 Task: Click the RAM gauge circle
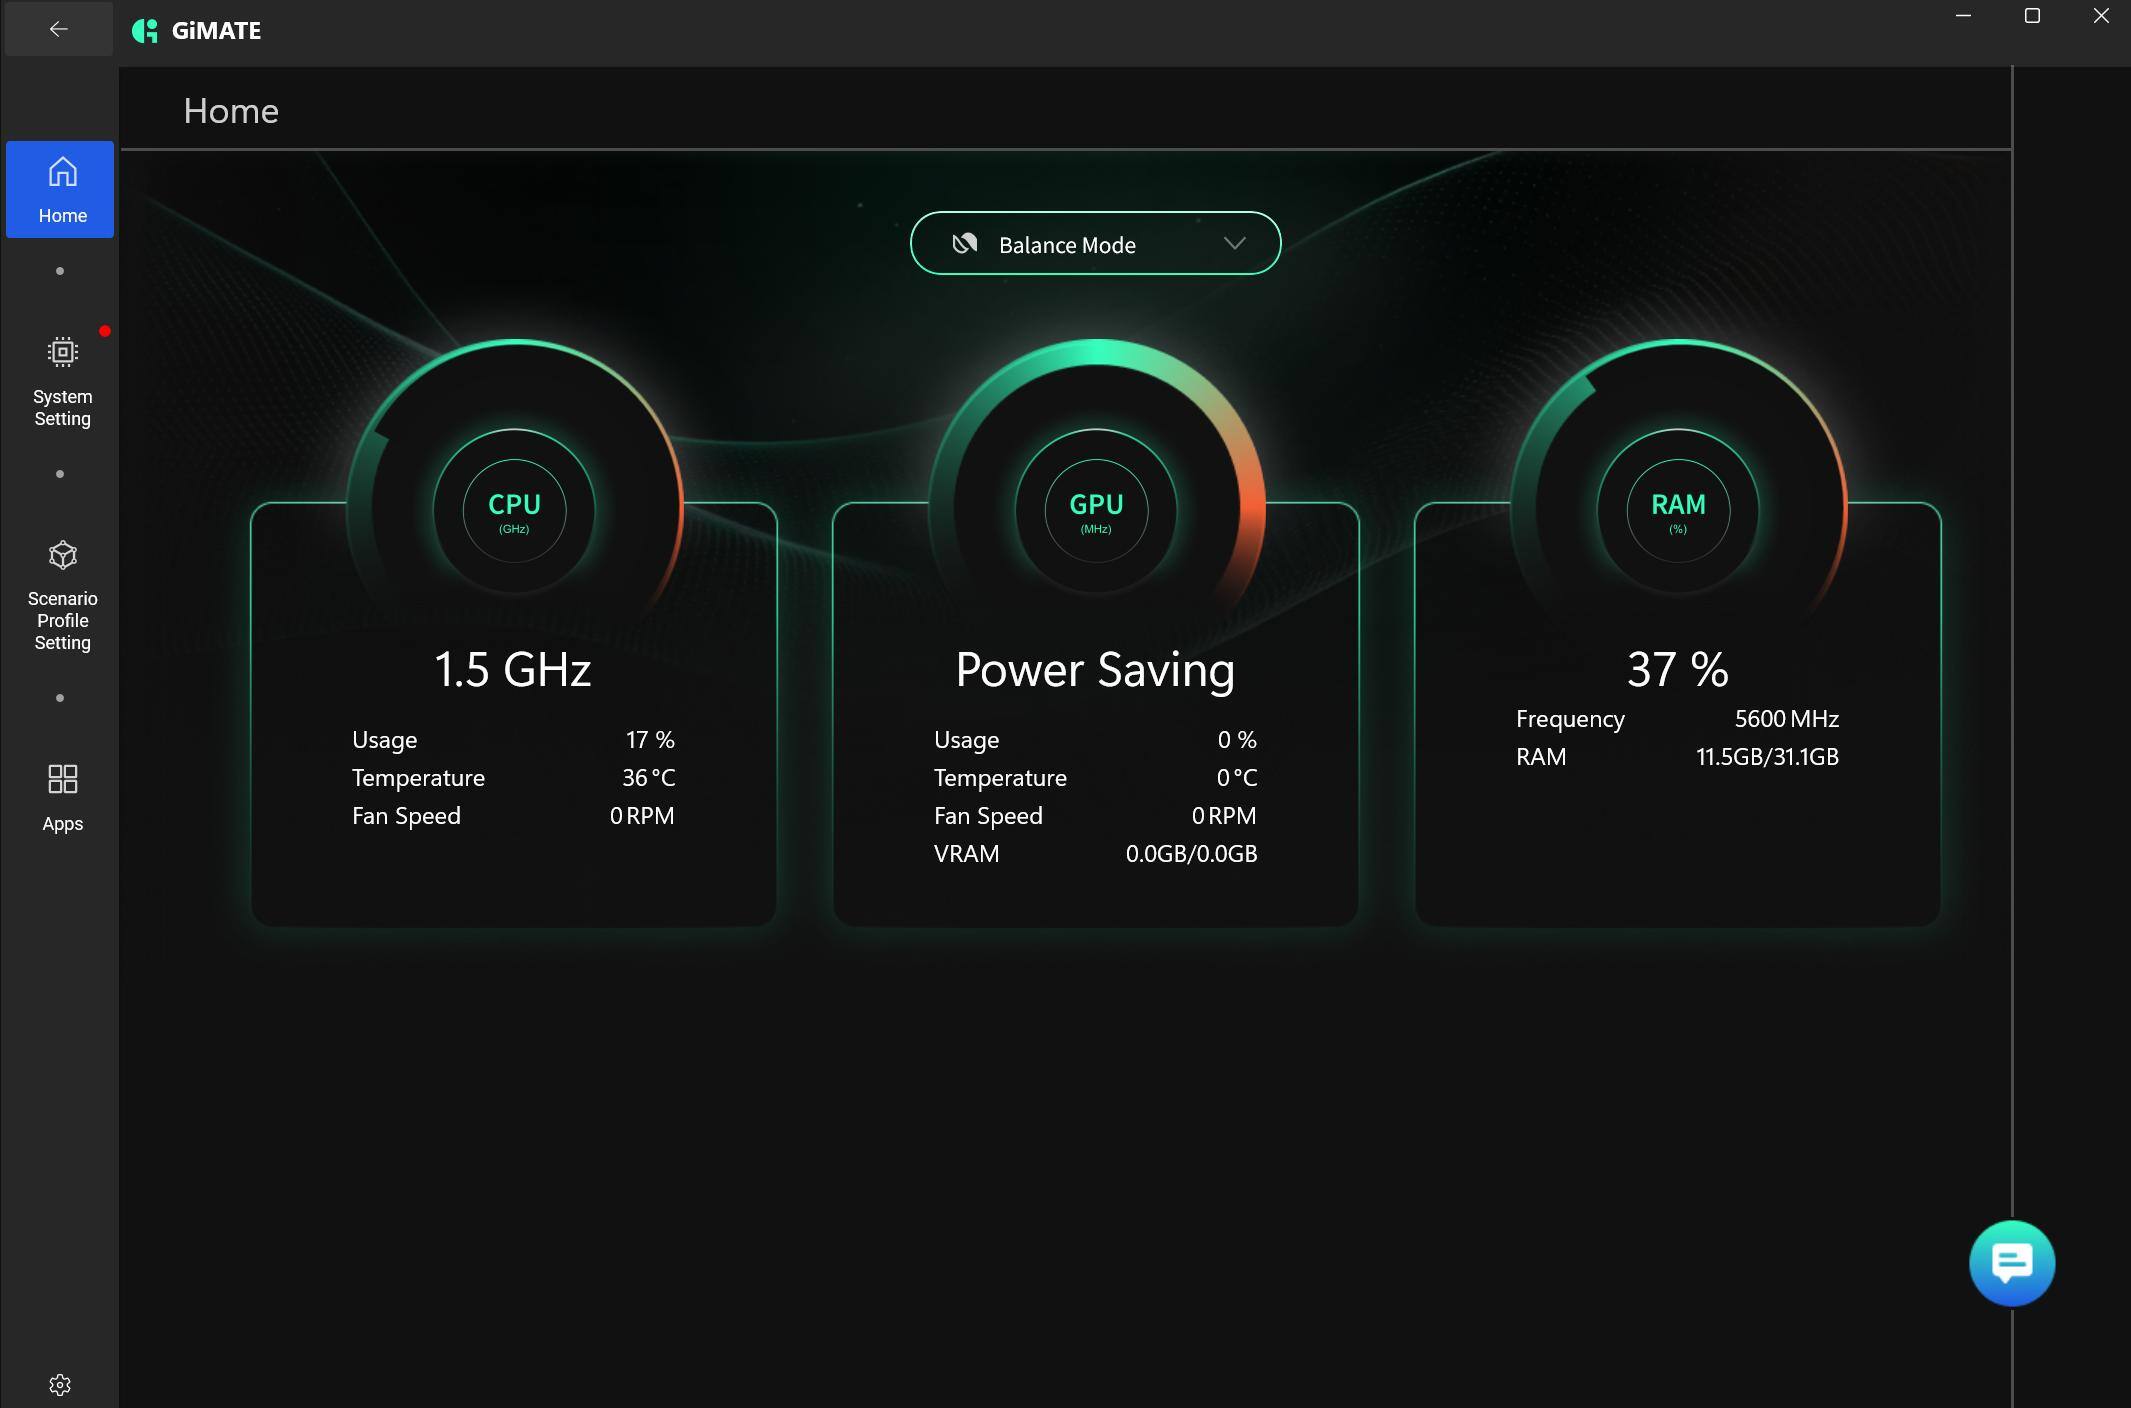(x=1678, y=510)
